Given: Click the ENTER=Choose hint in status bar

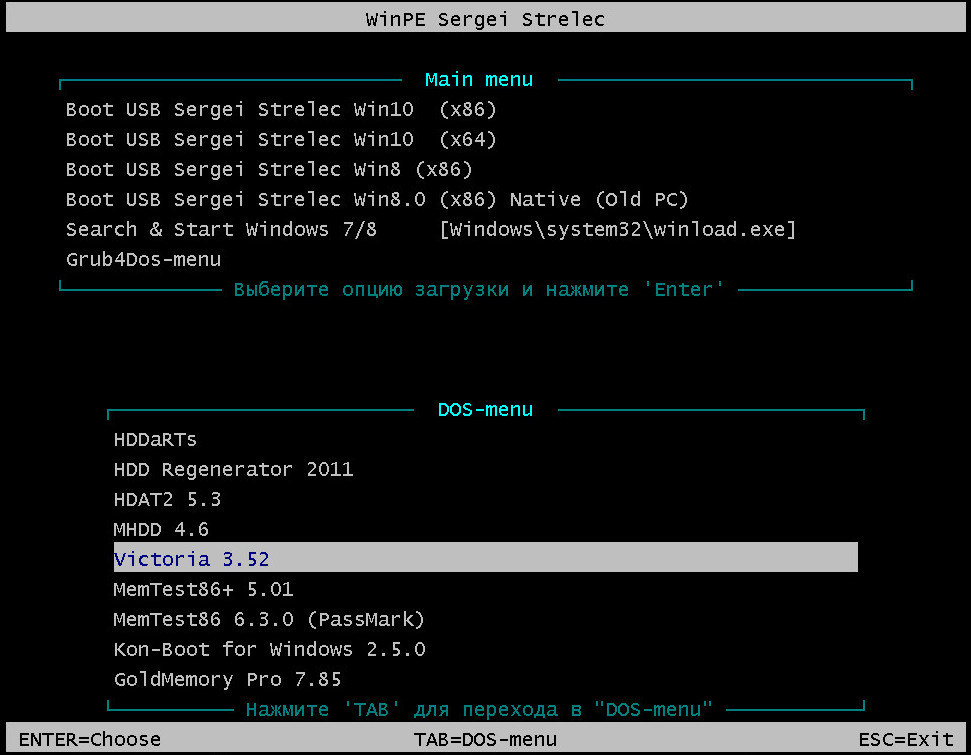Looking at the screenshot, I should click(x=90, y=740).
